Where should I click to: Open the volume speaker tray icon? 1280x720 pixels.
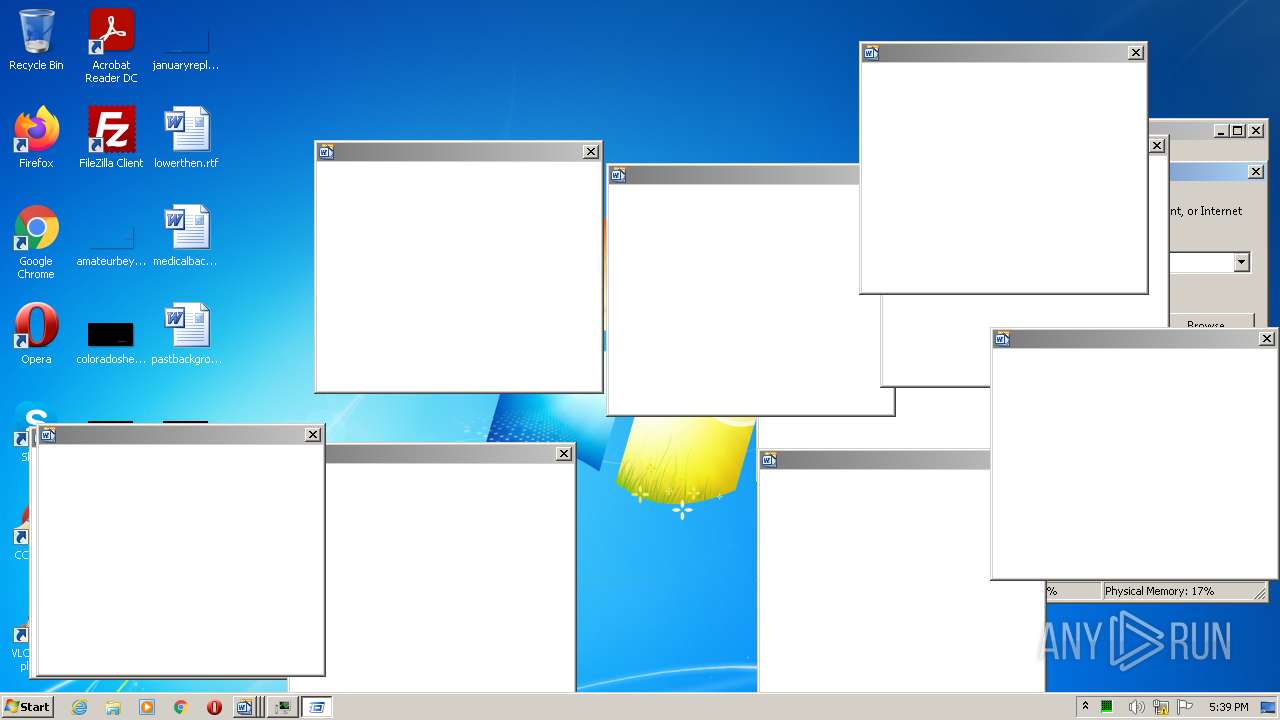(1135, 707)
